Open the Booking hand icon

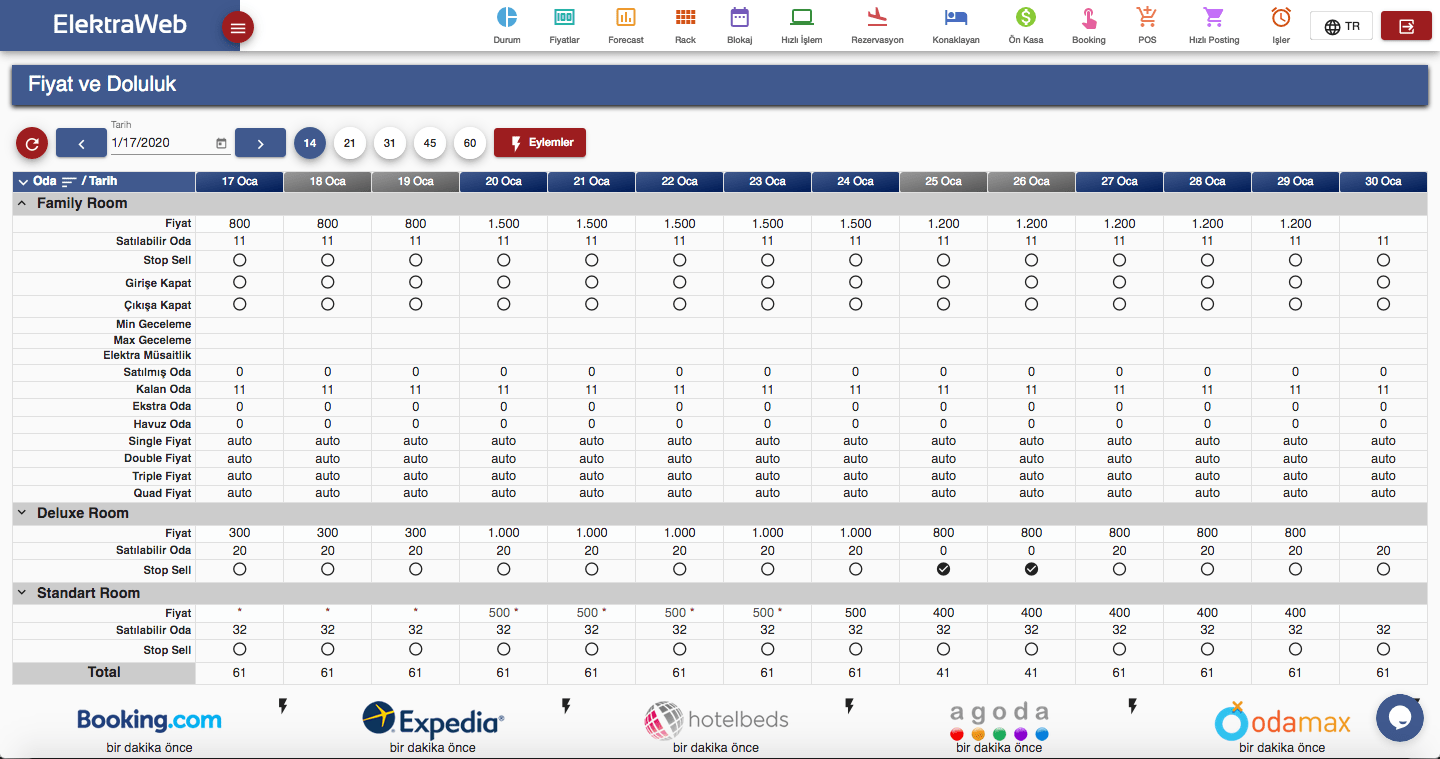pyautogui.click(x=1088, y=17)
